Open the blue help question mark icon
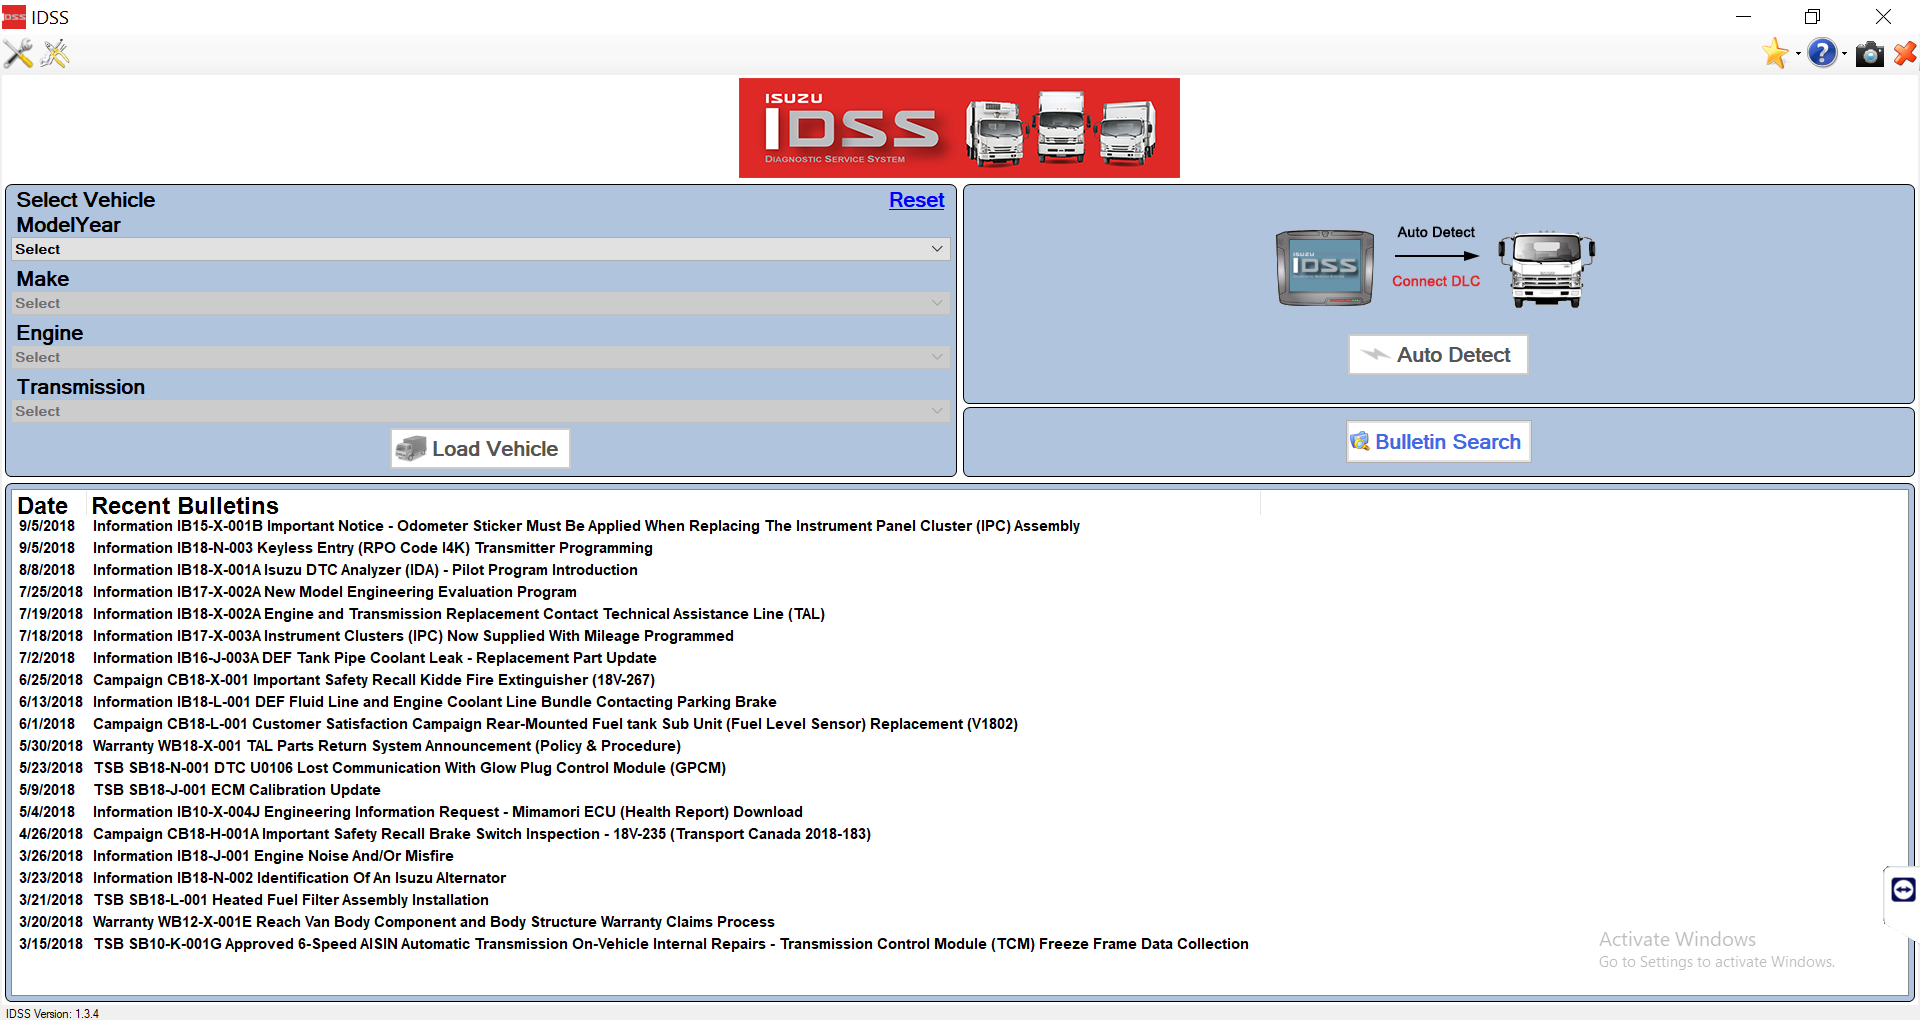This screenshot has width=1920, height=1020. [x=1822, y=53]
